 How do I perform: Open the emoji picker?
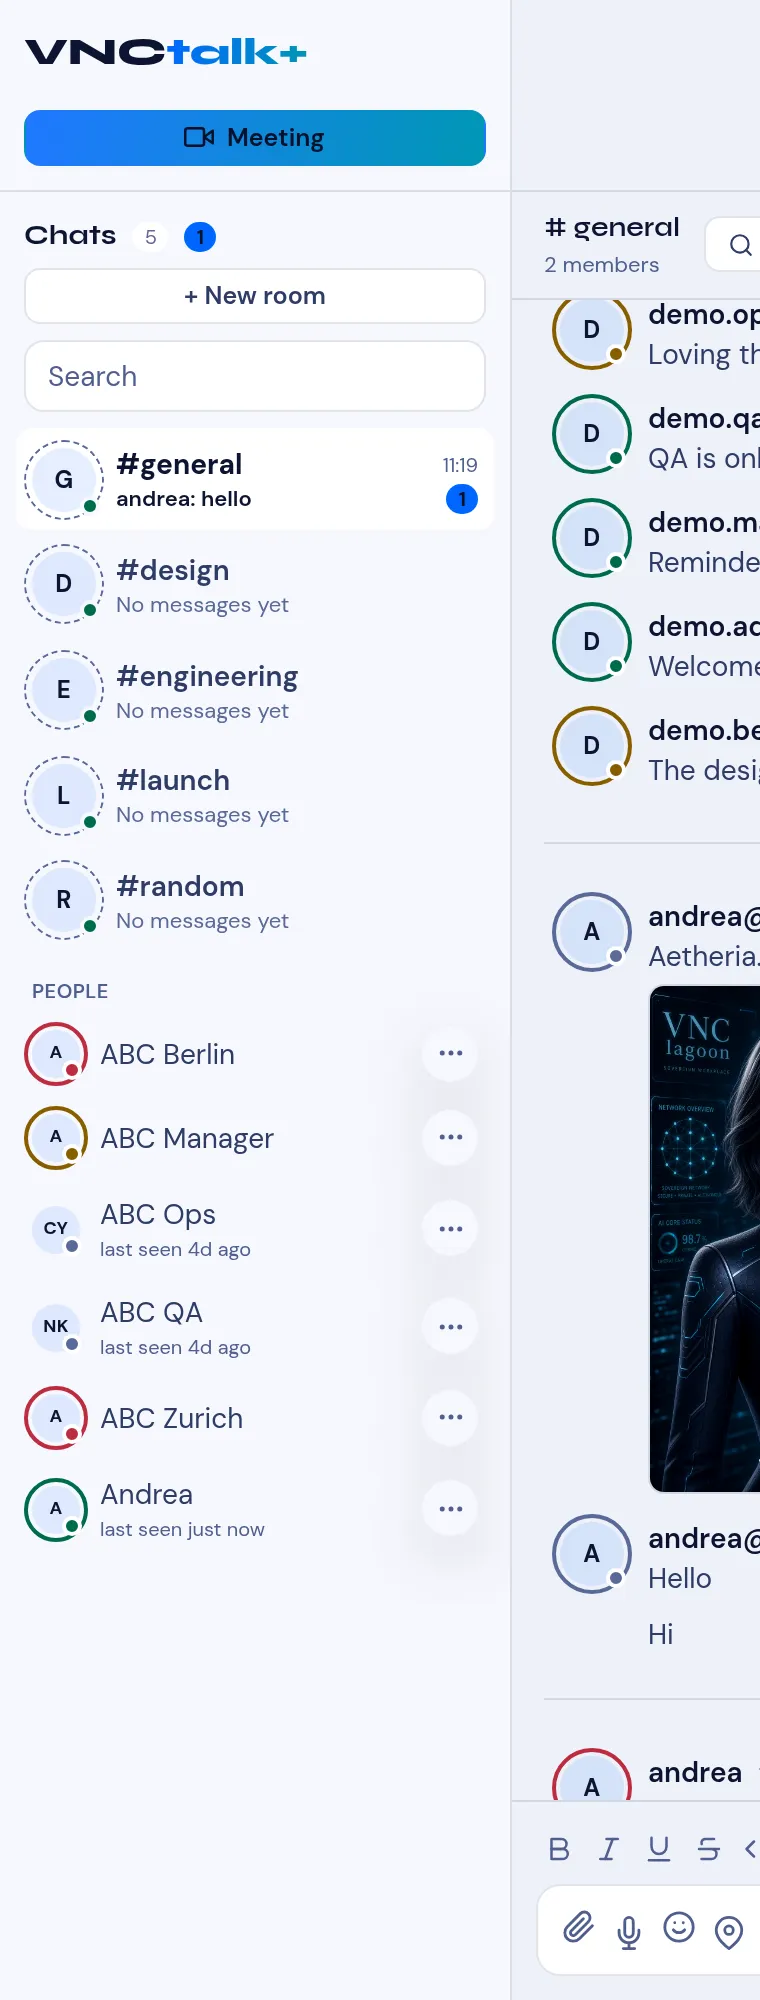pos(679,1927)
